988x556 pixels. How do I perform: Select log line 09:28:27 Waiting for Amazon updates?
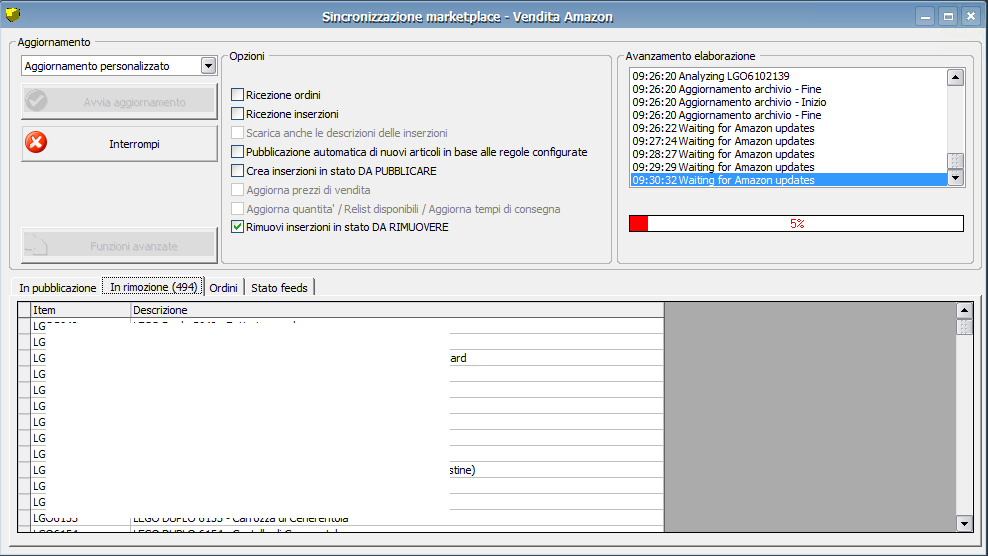[789, 154]
